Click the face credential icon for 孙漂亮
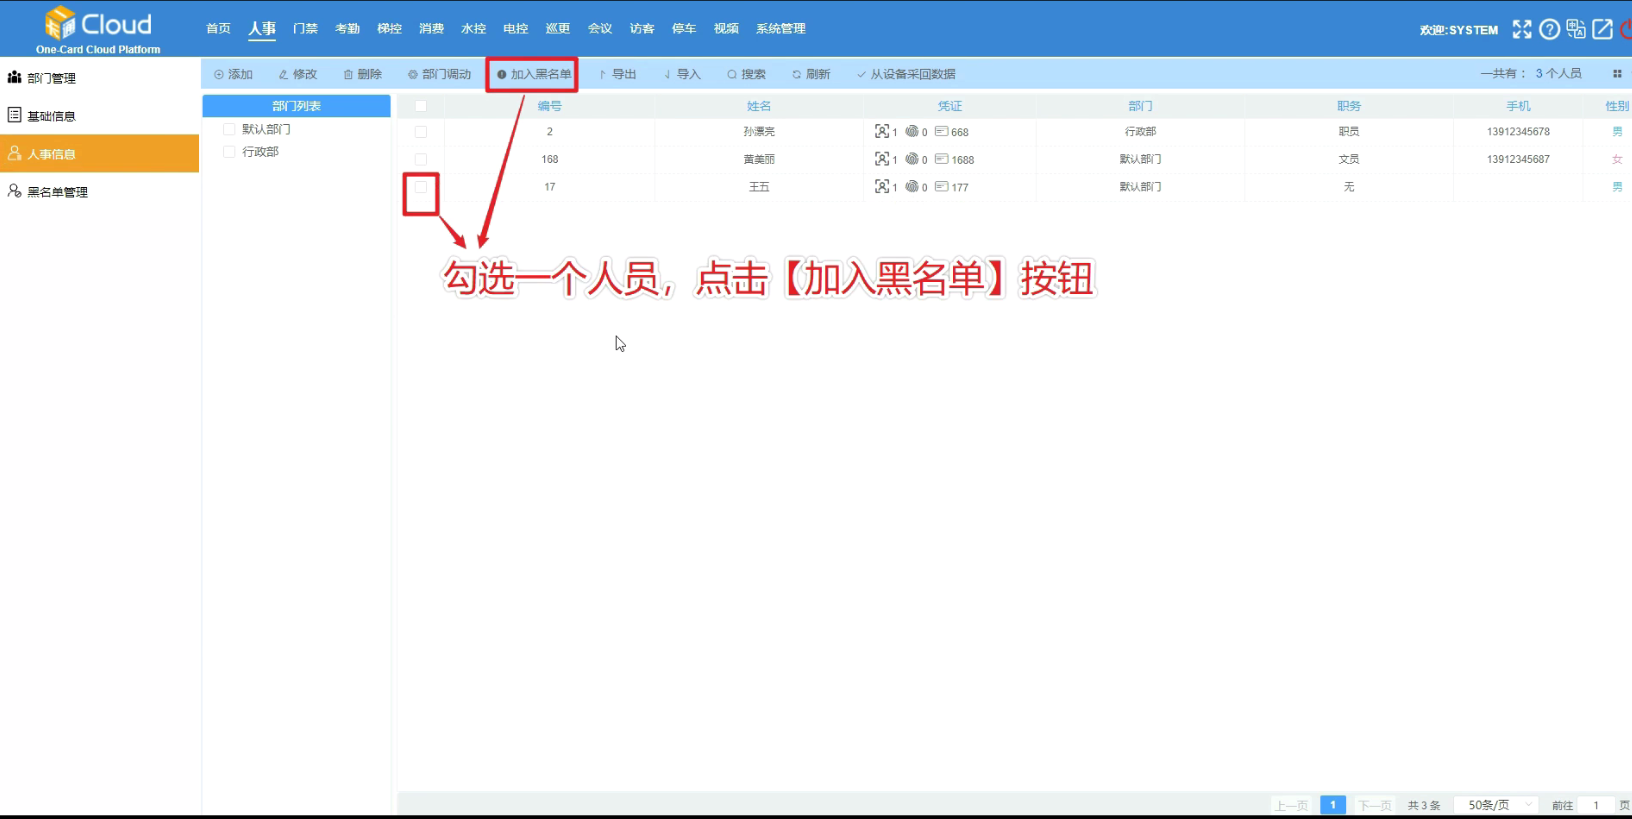The width and height of the screenshot is (1632, 819). tap(881, 131)
